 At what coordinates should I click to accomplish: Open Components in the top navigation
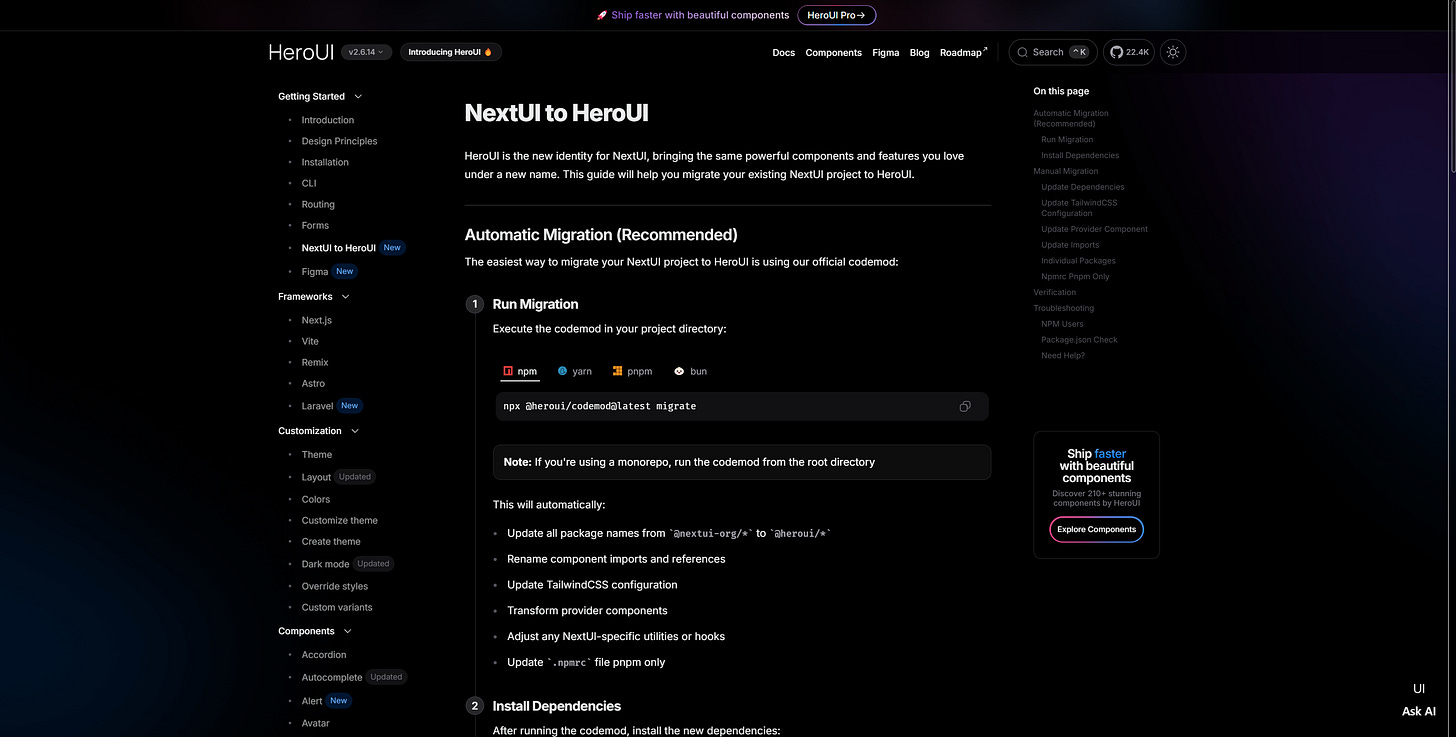point(834,52)
